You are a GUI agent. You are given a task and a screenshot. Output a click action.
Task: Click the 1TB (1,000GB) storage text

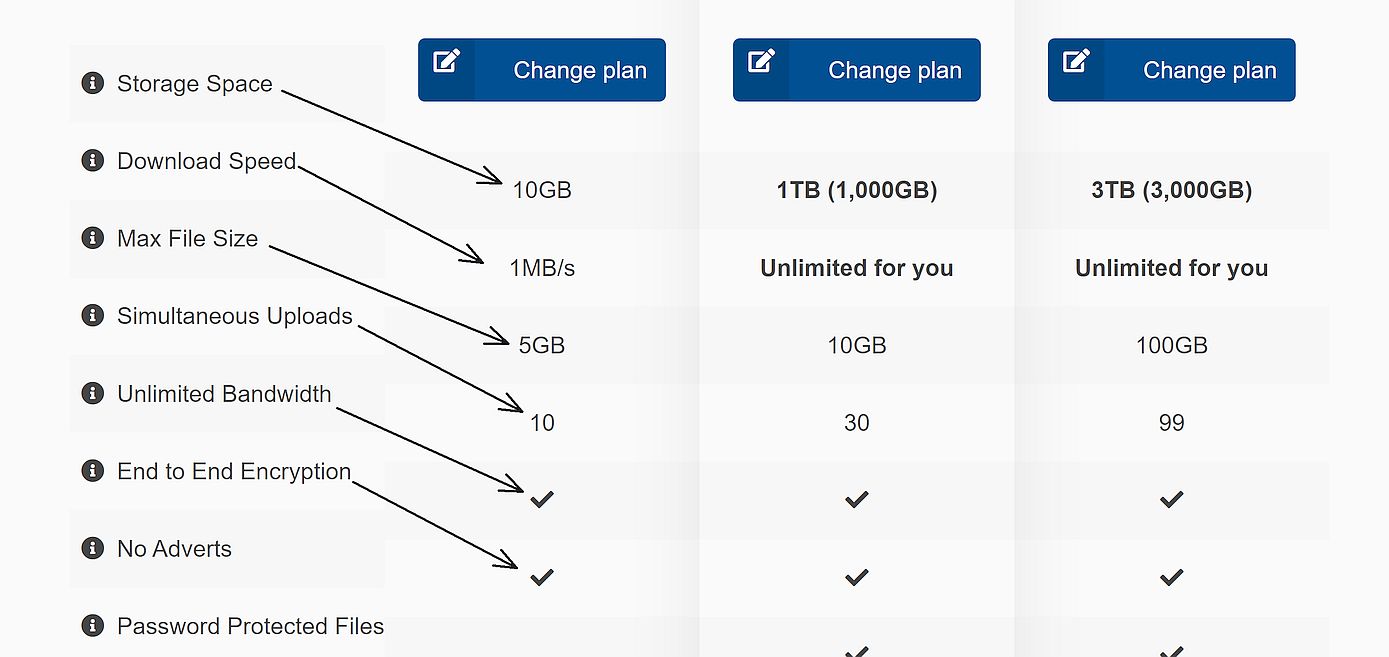(x=856, y=190)
